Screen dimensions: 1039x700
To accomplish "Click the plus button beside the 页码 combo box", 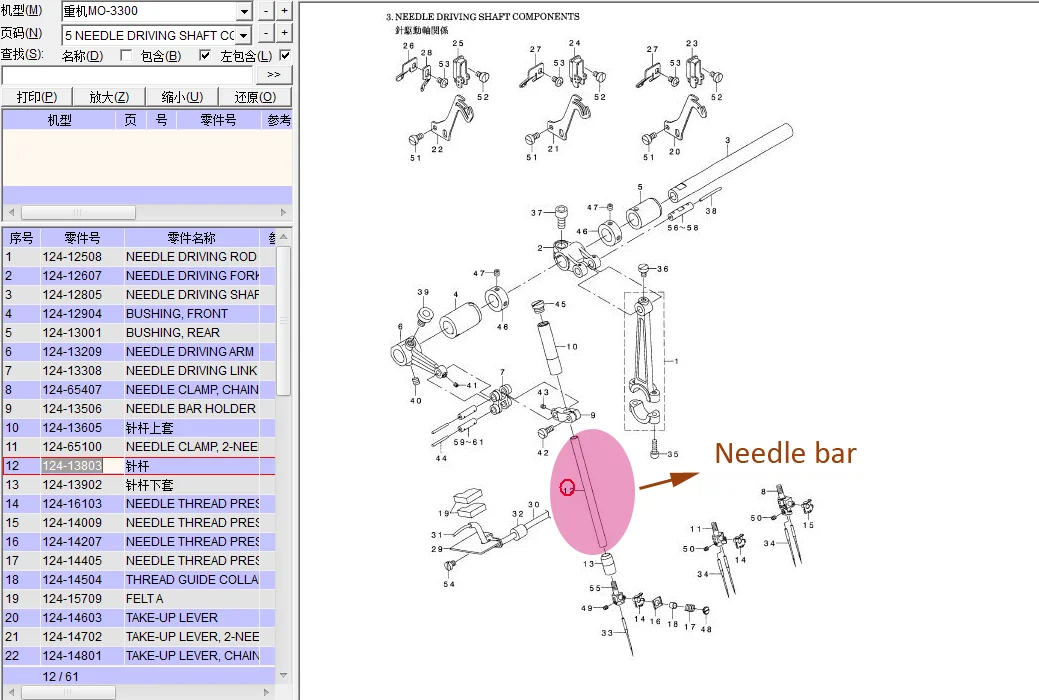I will pyautogui.click(x=284, y=33).
